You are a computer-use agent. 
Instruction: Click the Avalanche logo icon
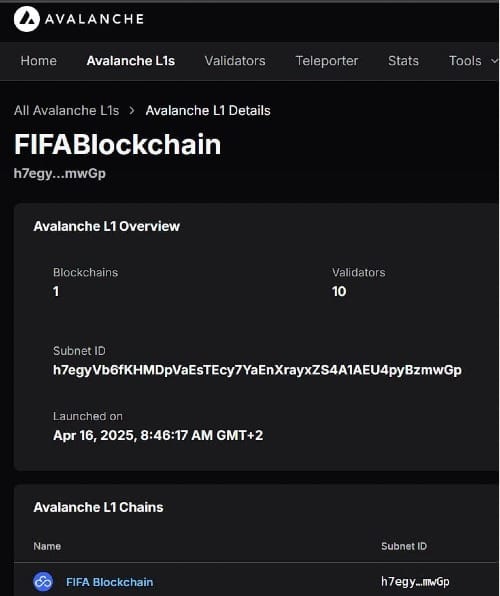27,19
